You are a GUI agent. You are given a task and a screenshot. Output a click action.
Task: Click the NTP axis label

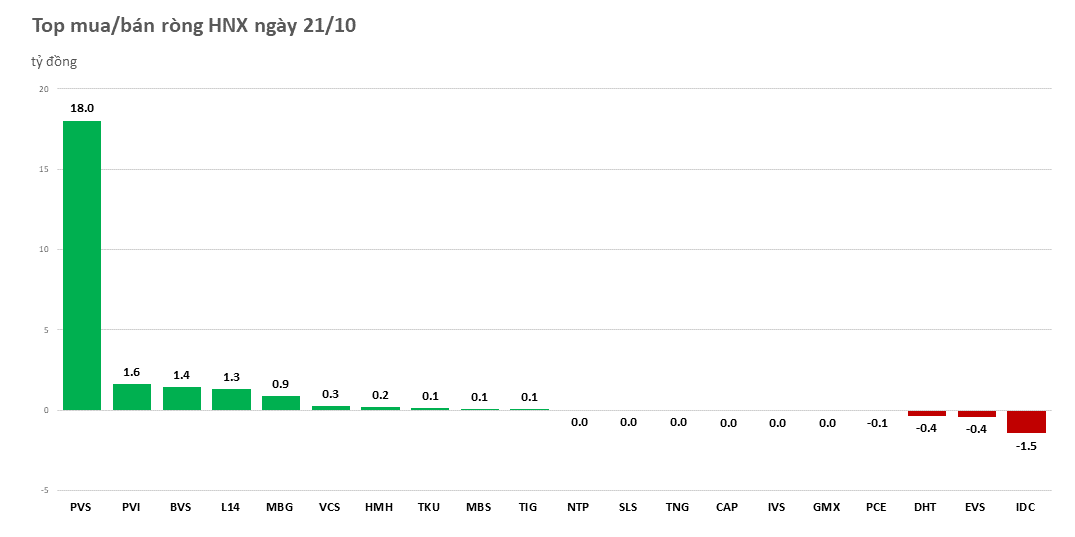(578, 508)
